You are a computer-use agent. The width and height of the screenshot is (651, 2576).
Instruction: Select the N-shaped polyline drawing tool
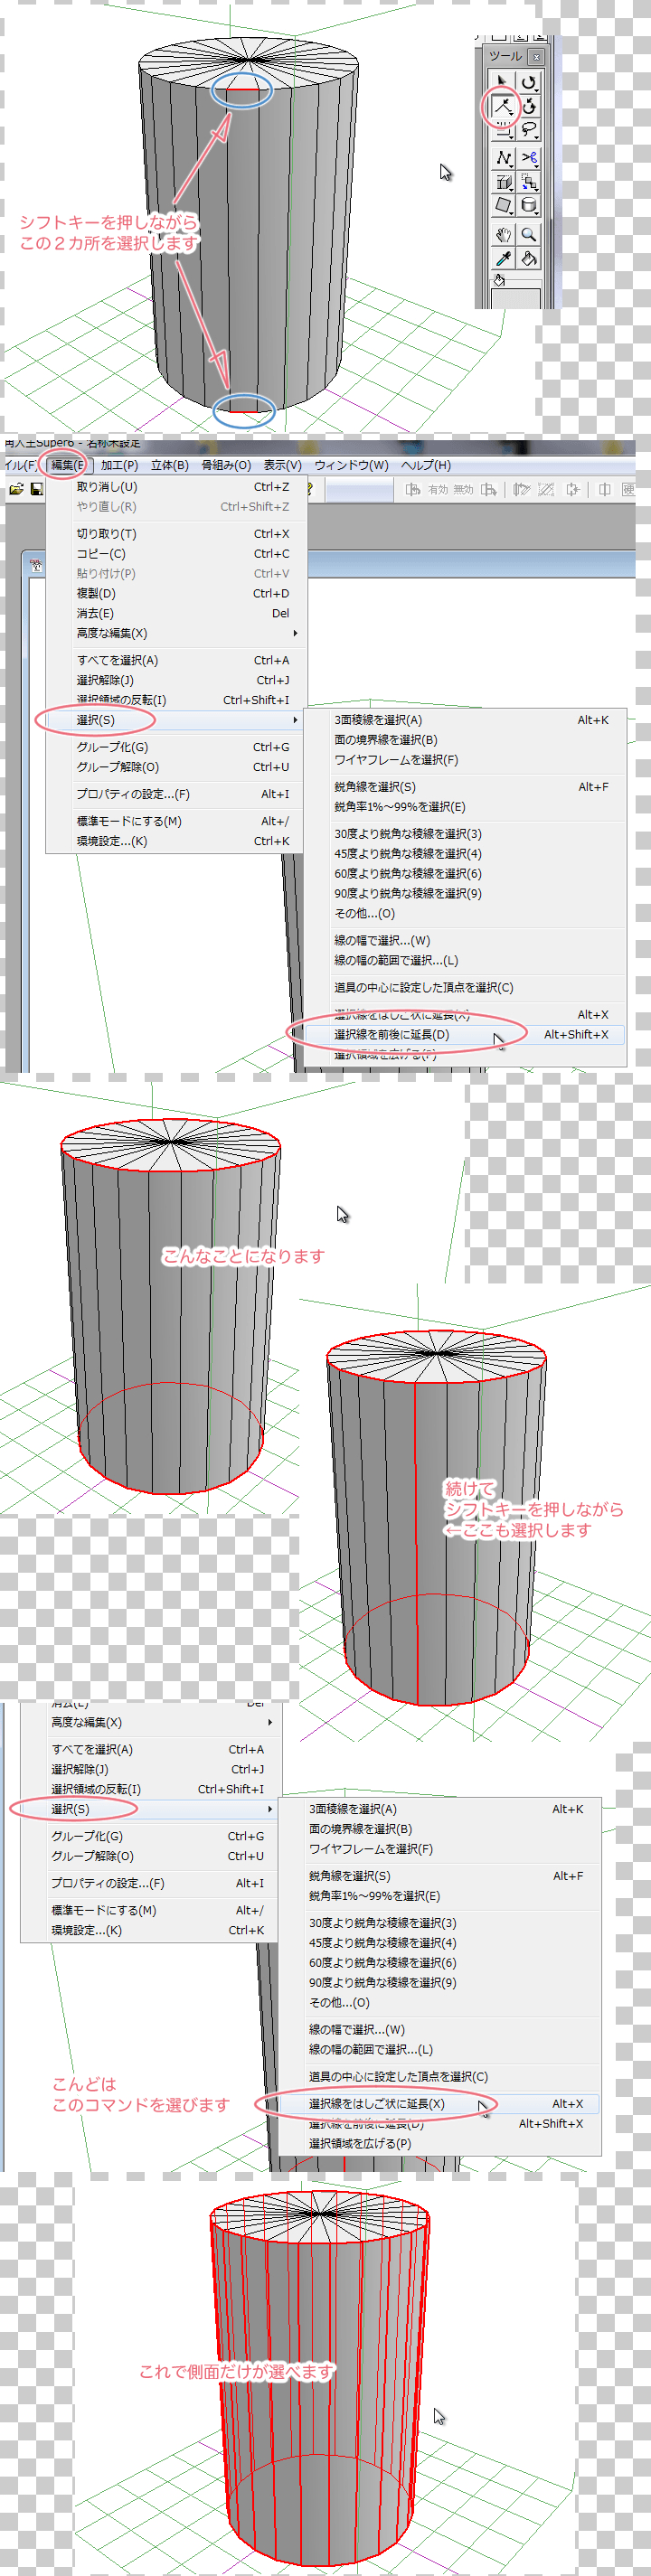tap(503, 157)
